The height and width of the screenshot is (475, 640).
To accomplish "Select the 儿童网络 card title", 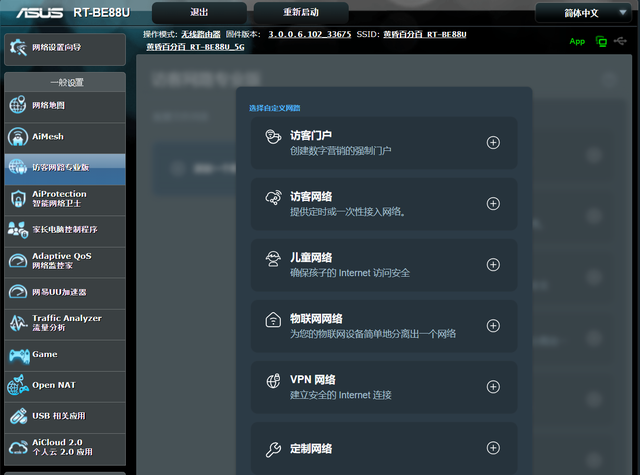I will coord(311,257).
